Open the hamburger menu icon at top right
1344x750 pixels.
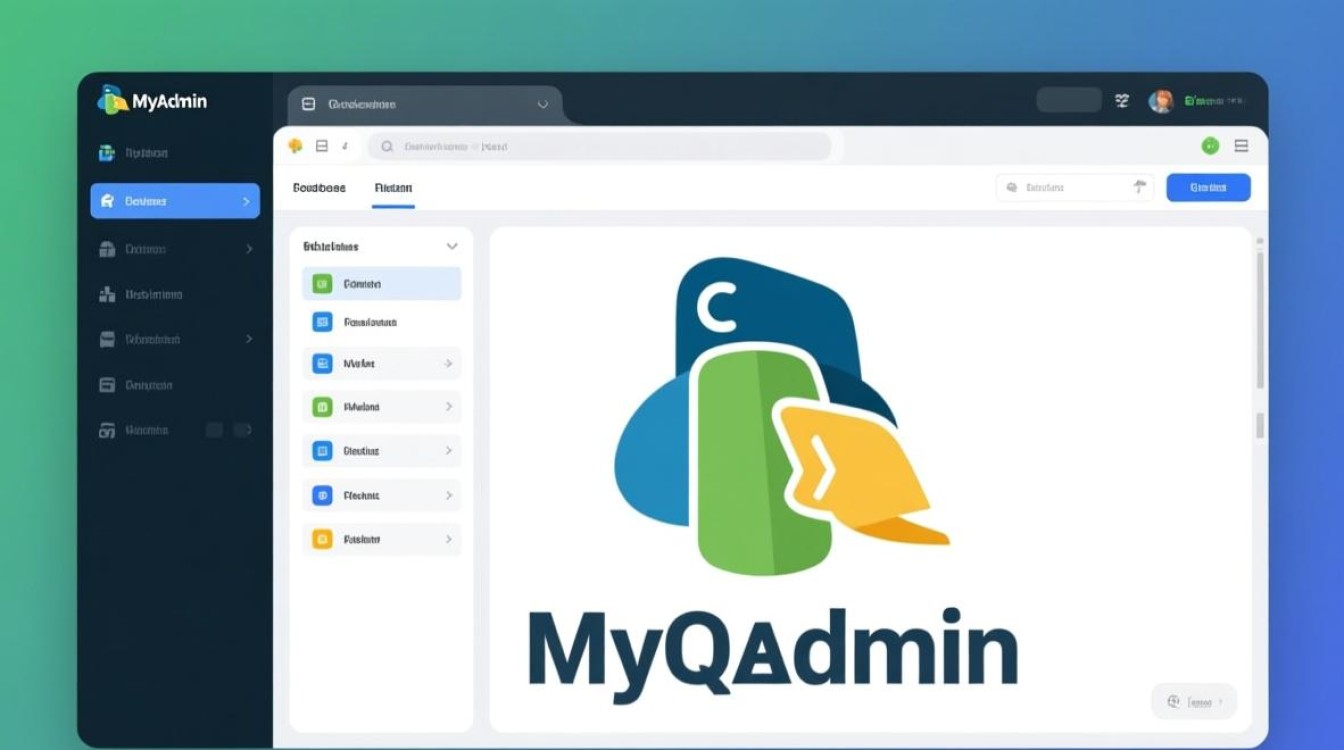pyautogui.click(x=1241, y=146)
